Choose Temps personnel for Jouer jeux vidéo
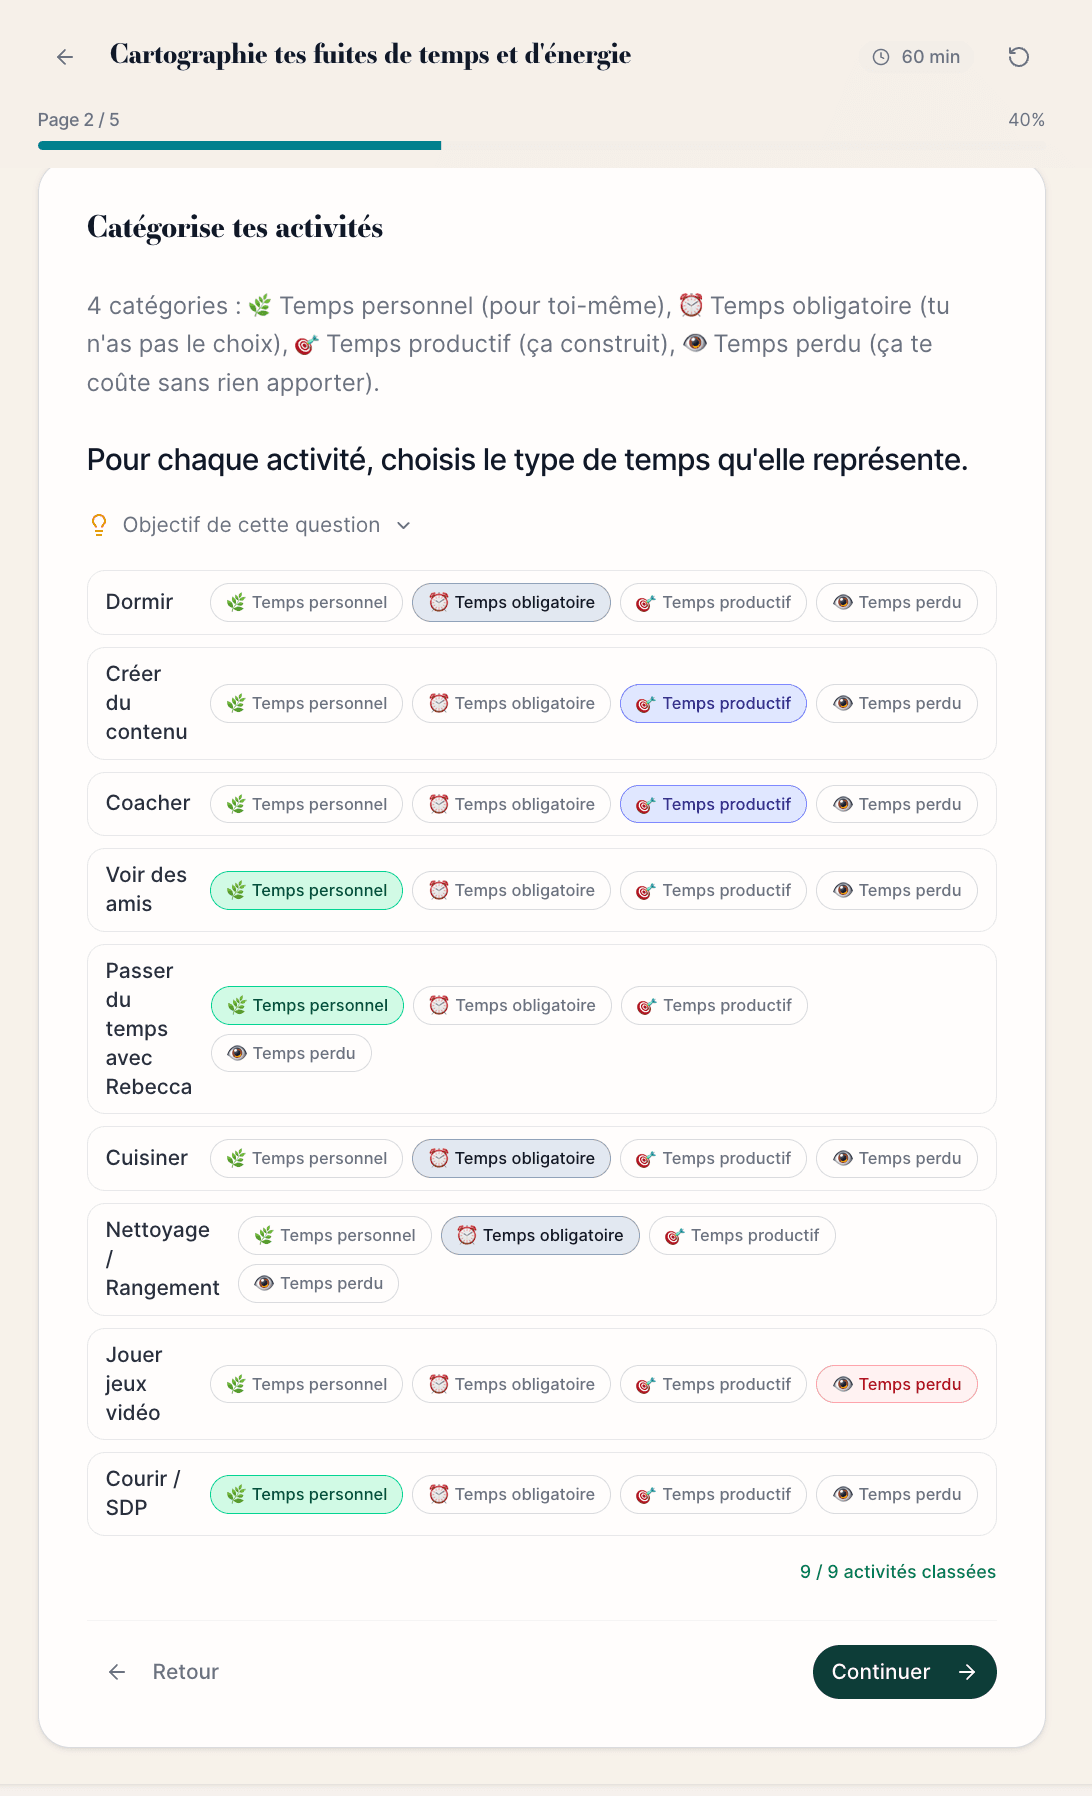The image size is (1092, 1796). (306, 1384)
